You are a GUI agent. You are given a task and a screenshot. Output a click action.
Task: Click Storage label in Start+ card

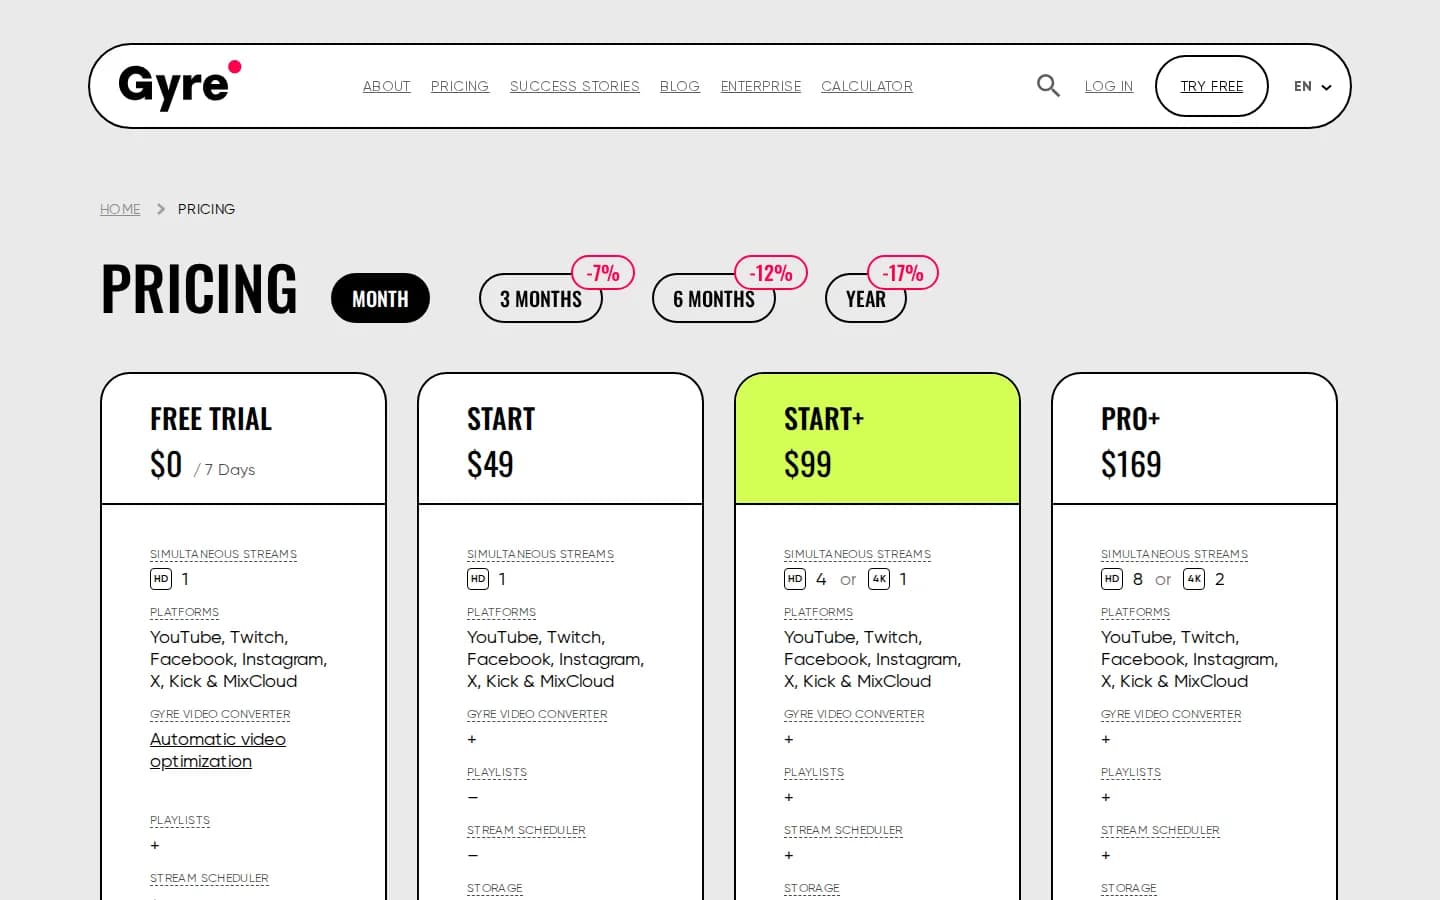coord(812,888)
